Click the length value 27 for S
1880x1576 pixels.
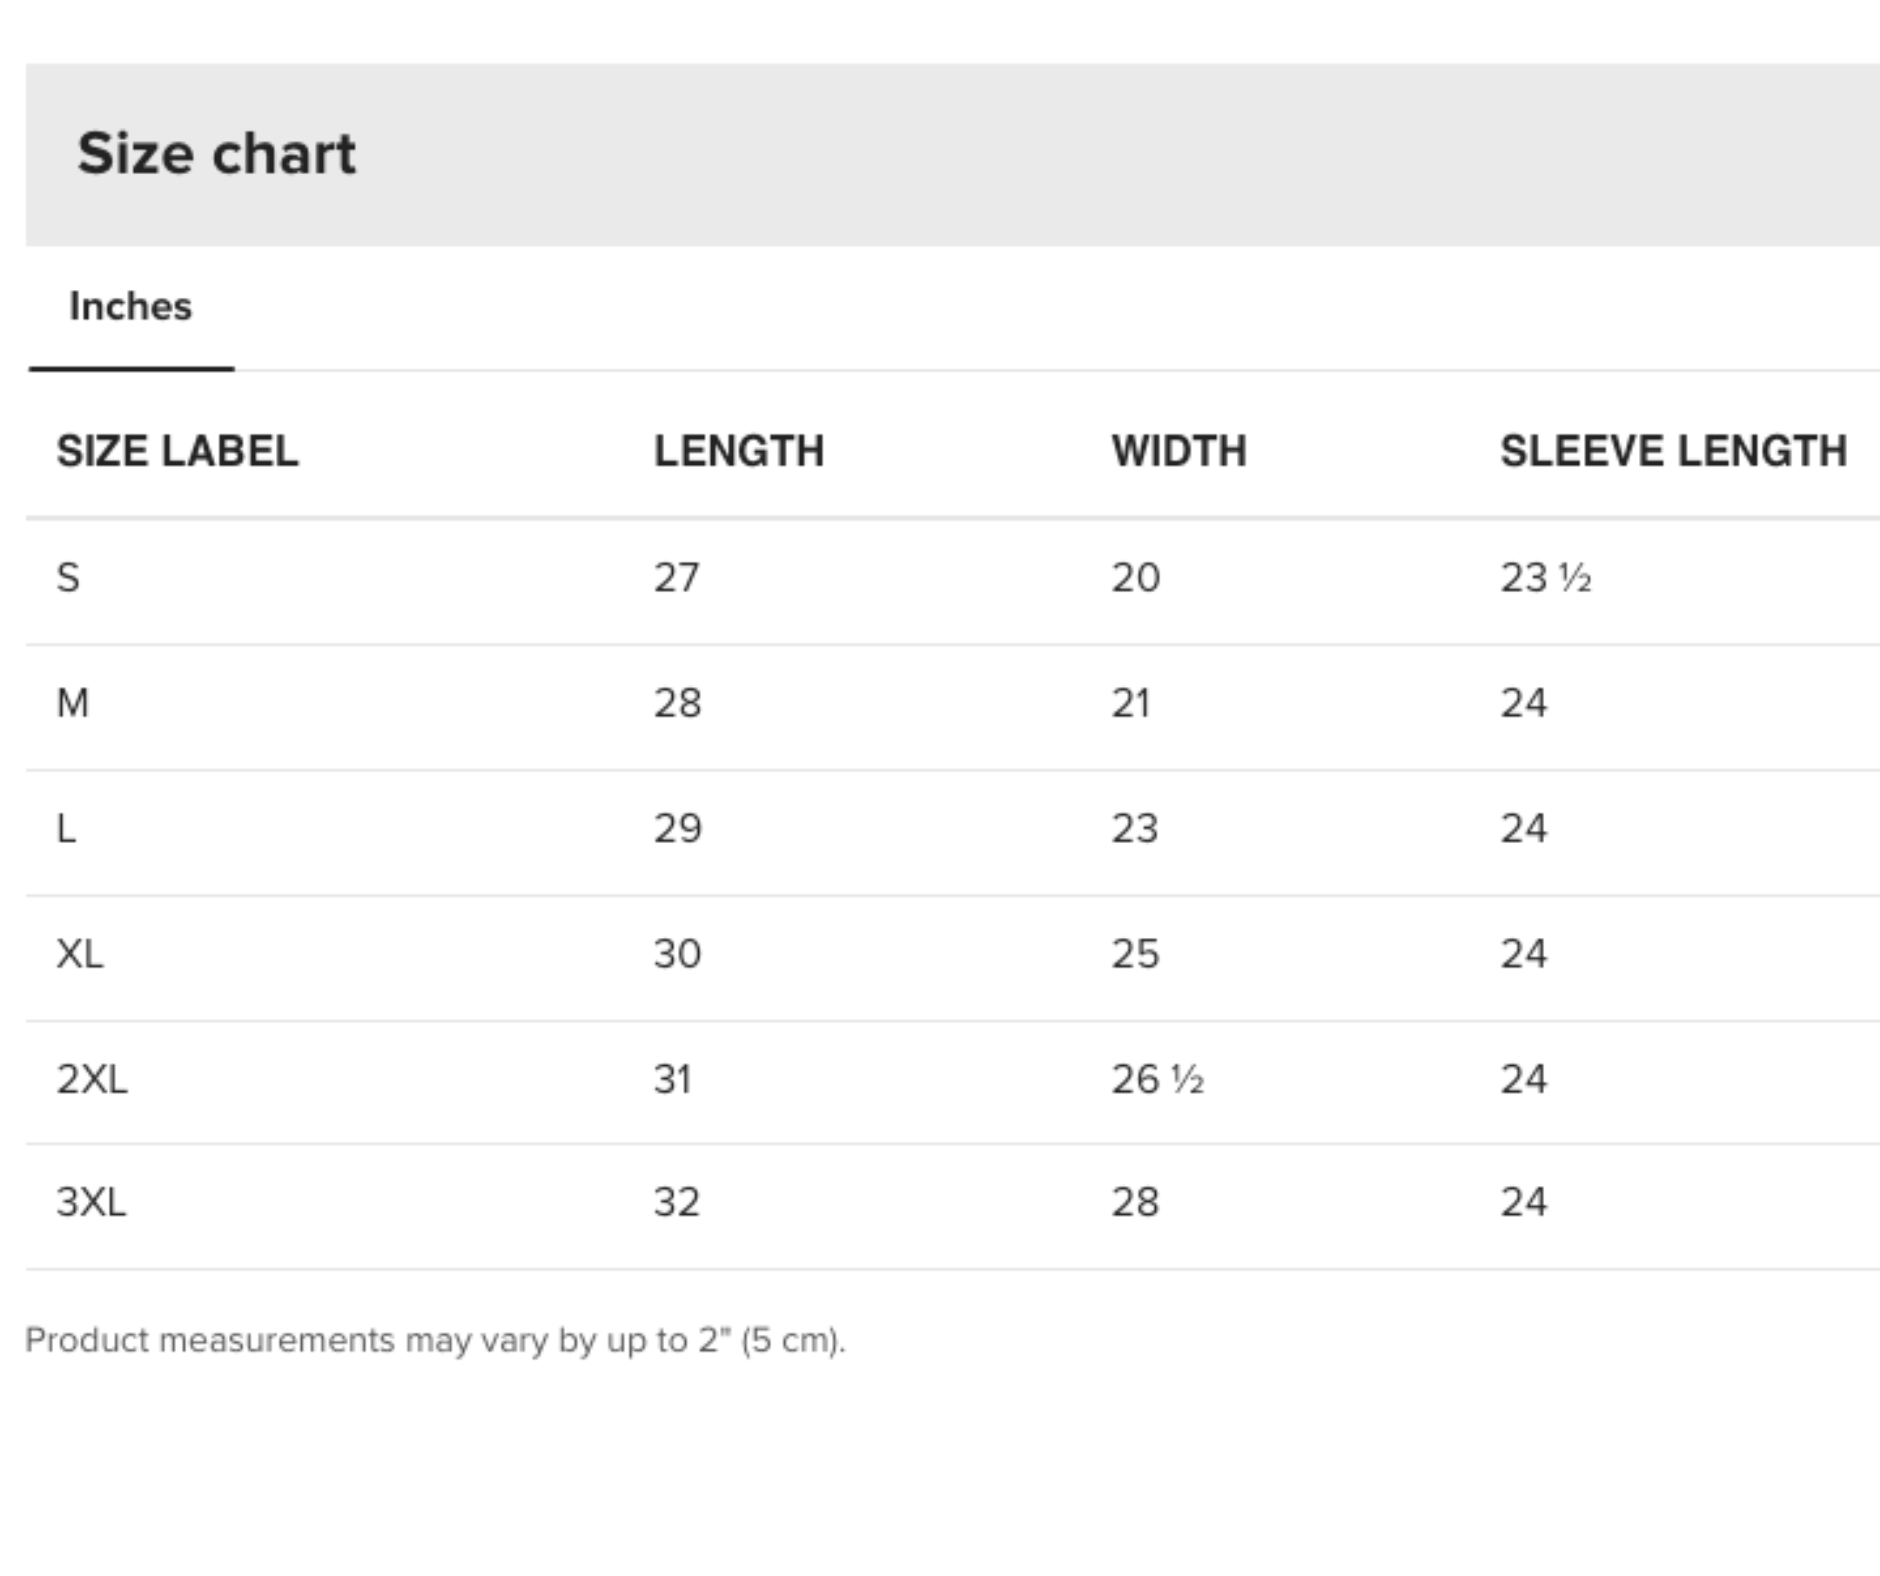tap(677, 578)
